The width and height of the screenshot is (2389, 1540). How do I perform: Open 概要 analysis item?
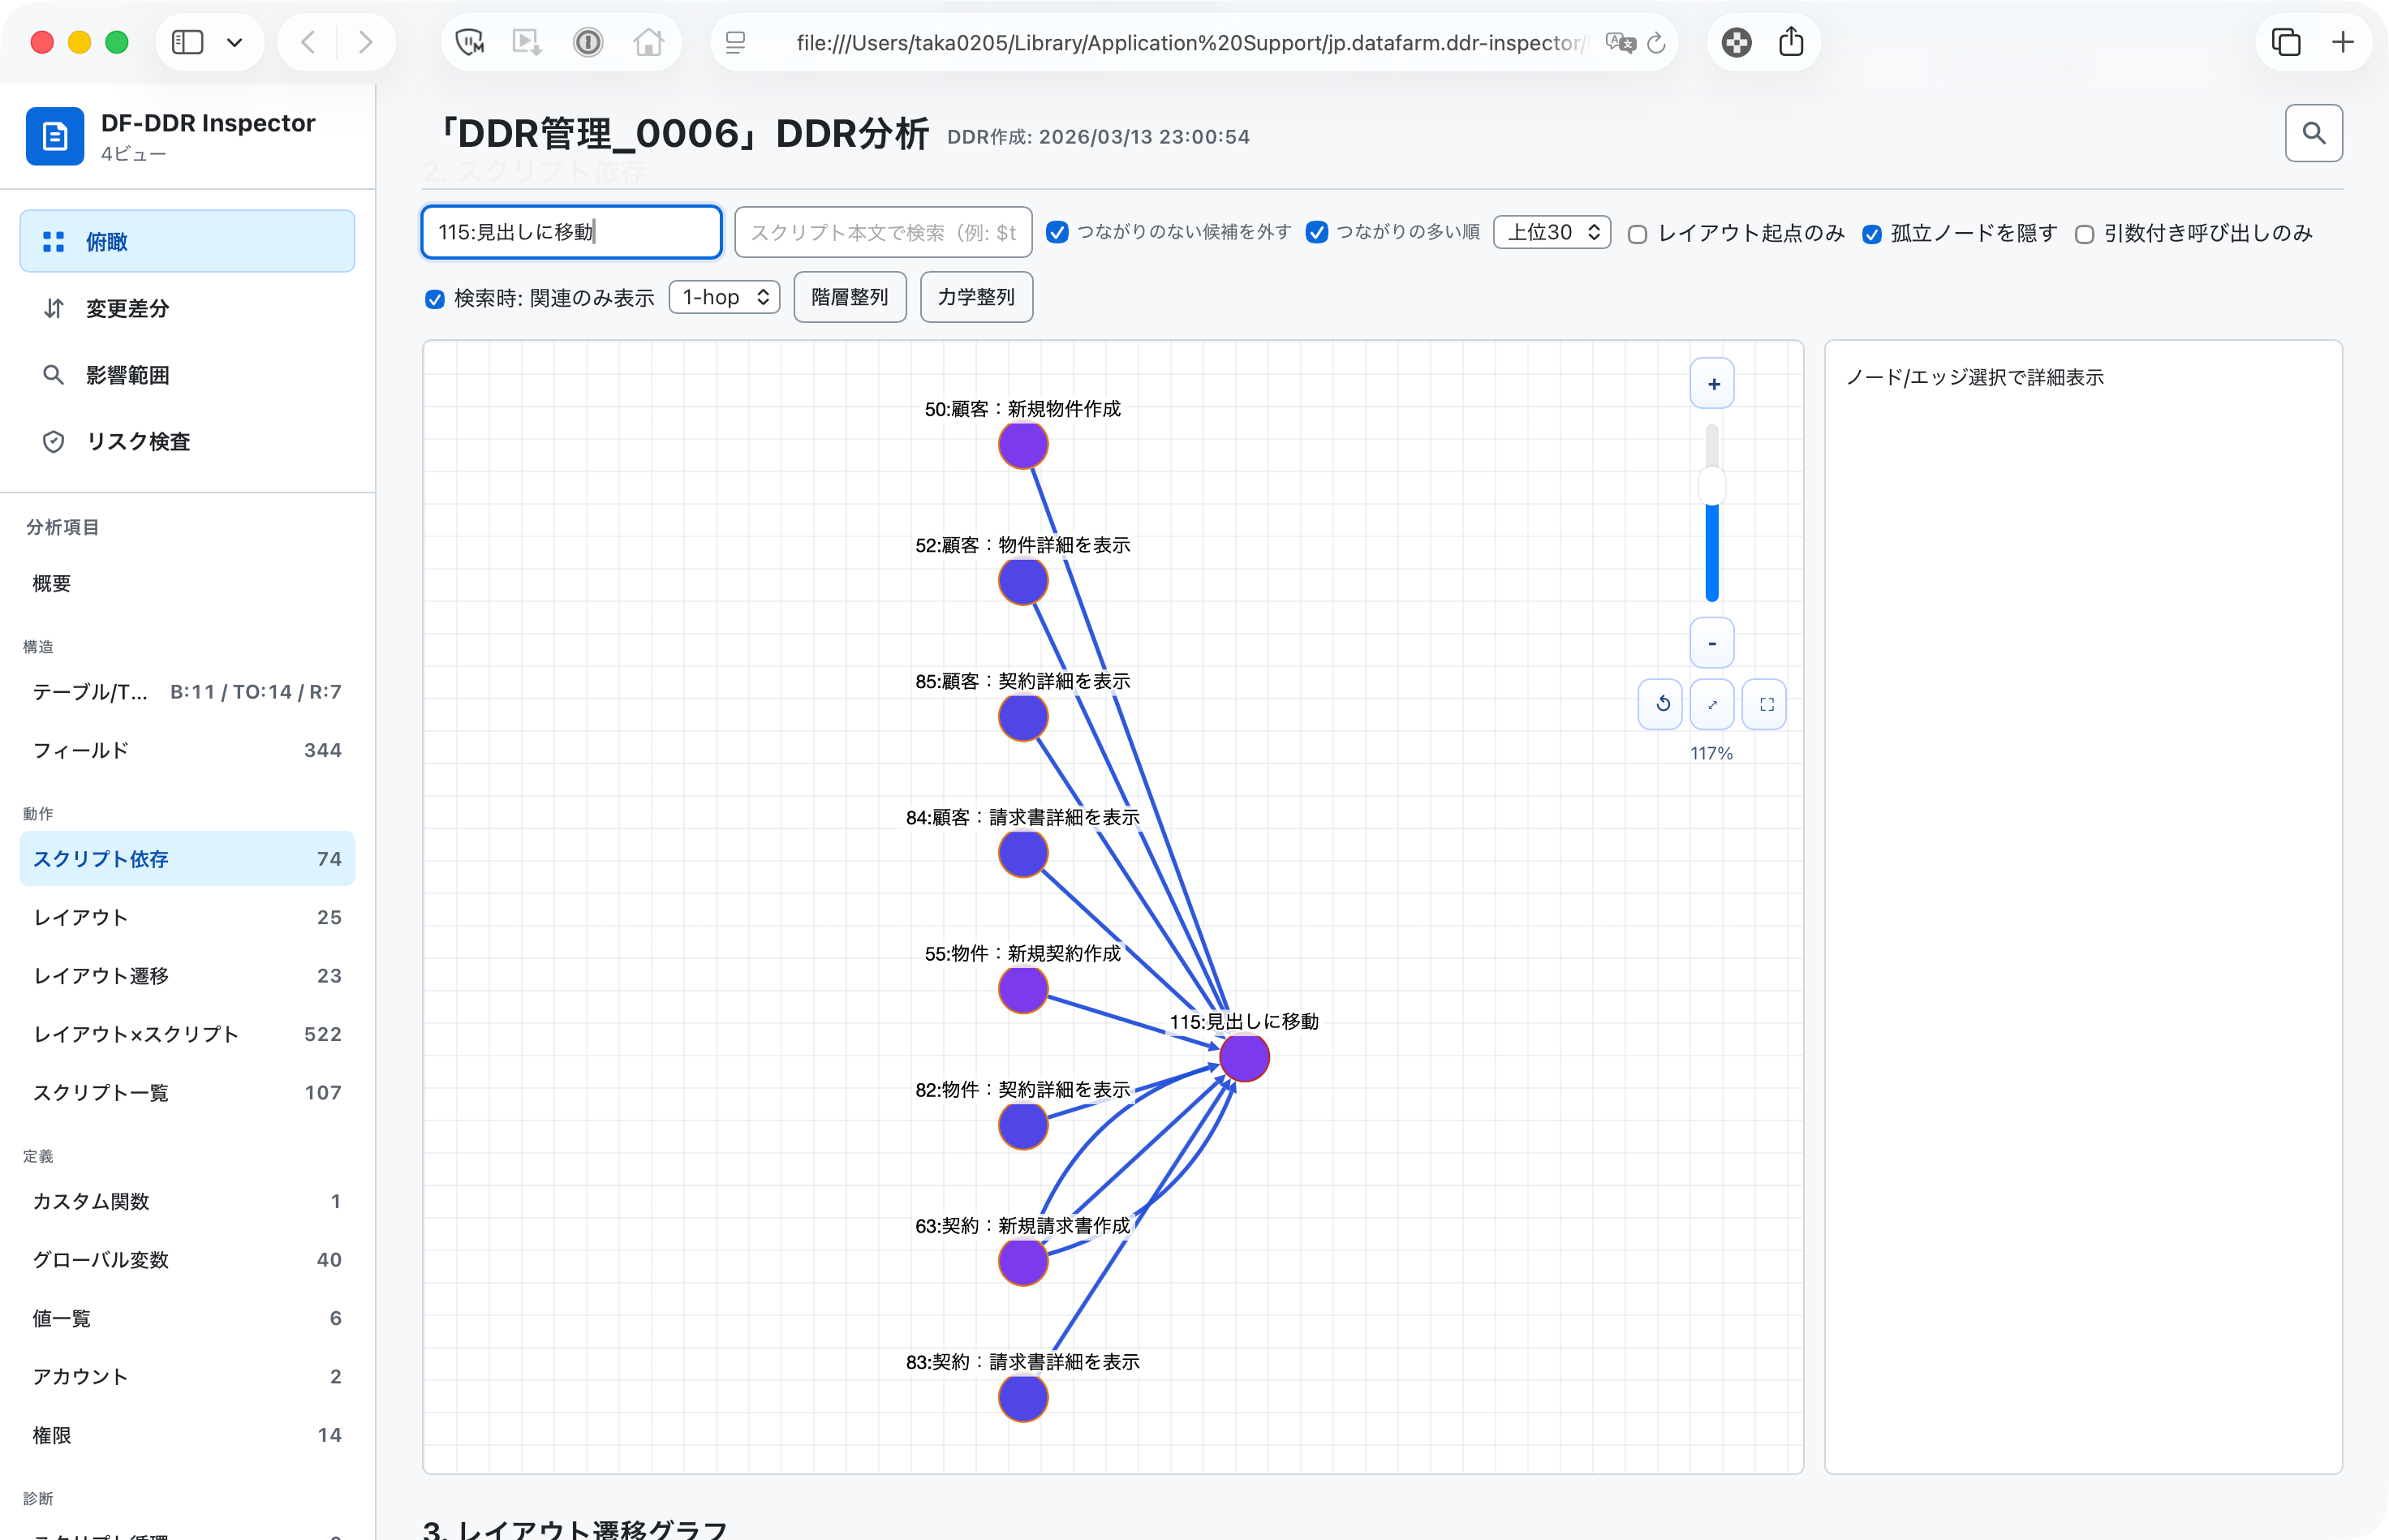point(187,583)
